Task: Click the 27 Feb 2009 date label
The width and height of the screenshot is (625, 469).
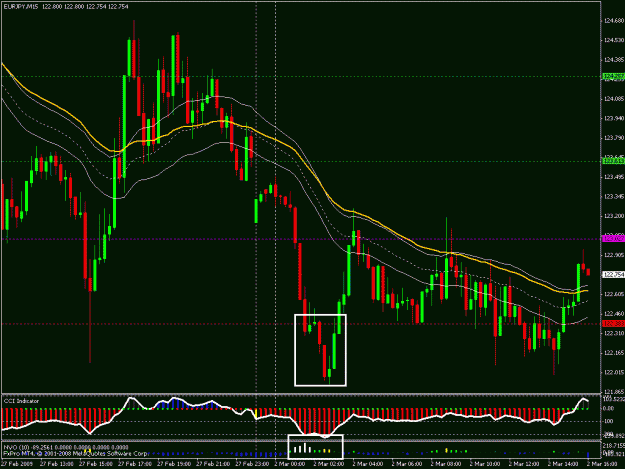Action: pyautogui.click(x=17, y=464)
